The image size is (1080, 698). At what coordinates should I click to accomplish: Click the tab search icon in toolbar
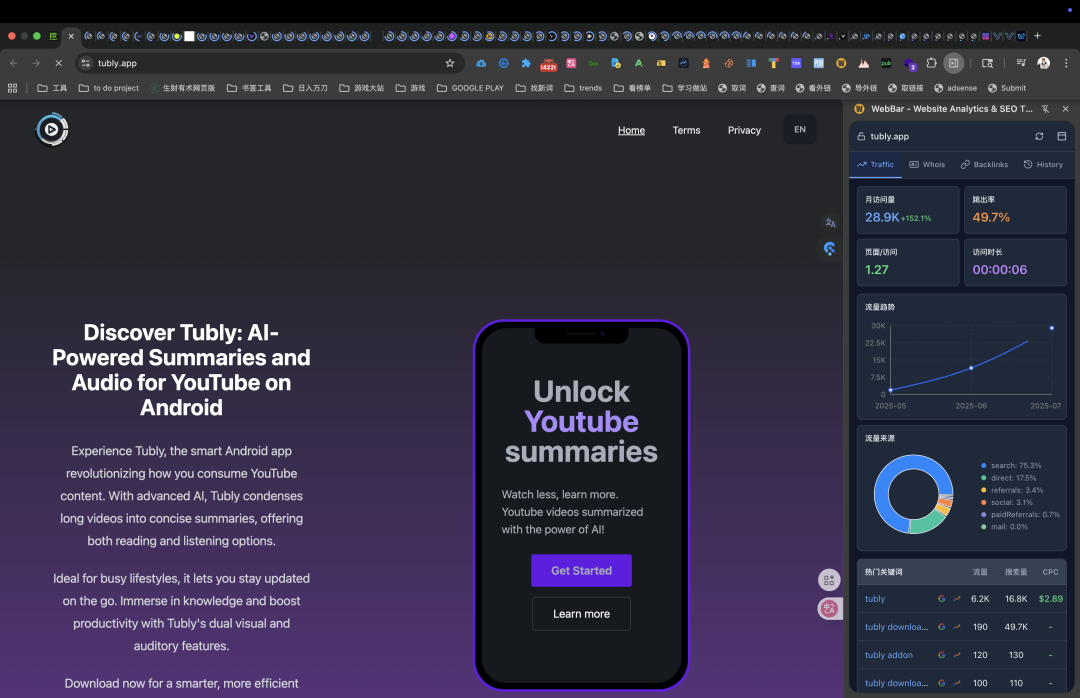click(x=987, y=63)
